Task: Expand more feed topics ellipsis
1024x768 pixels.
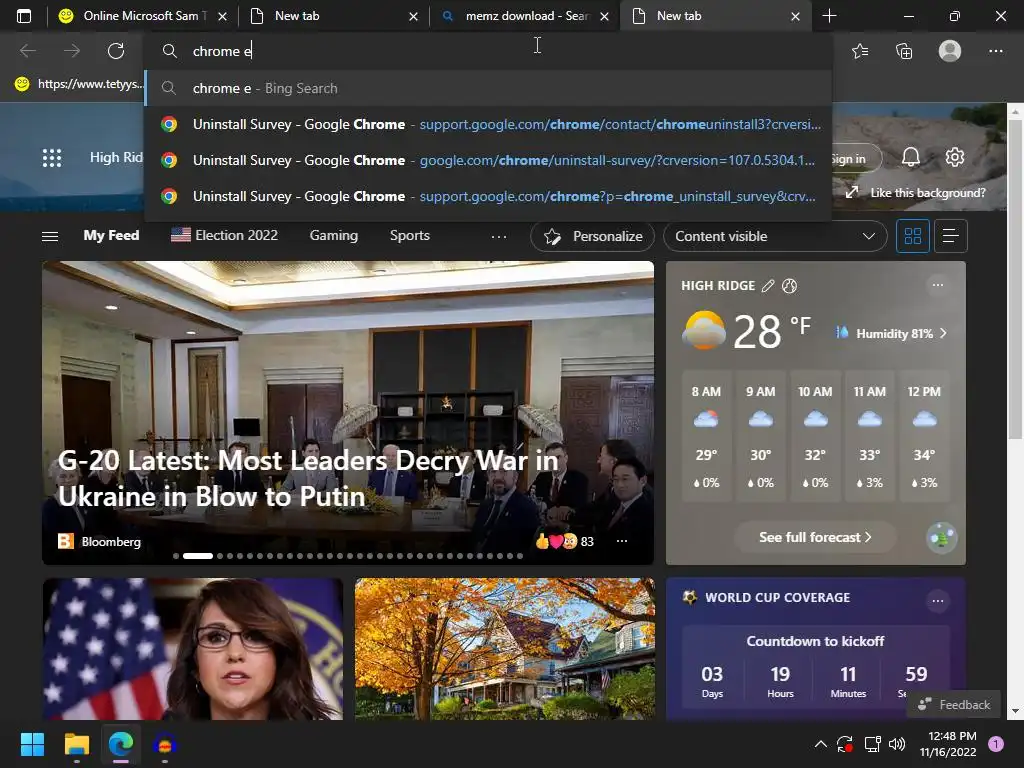Action: (499, 236)
